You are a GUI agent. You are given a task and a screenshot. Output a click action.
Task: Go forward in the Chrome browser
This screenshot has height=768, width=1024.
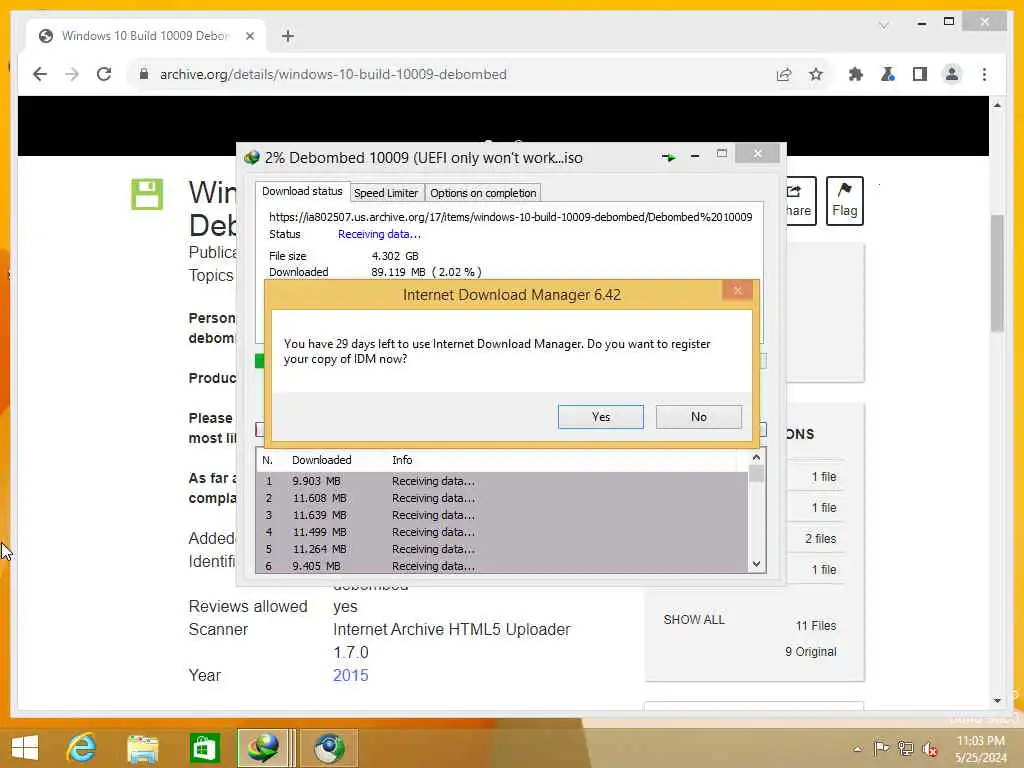click(72, 74)
